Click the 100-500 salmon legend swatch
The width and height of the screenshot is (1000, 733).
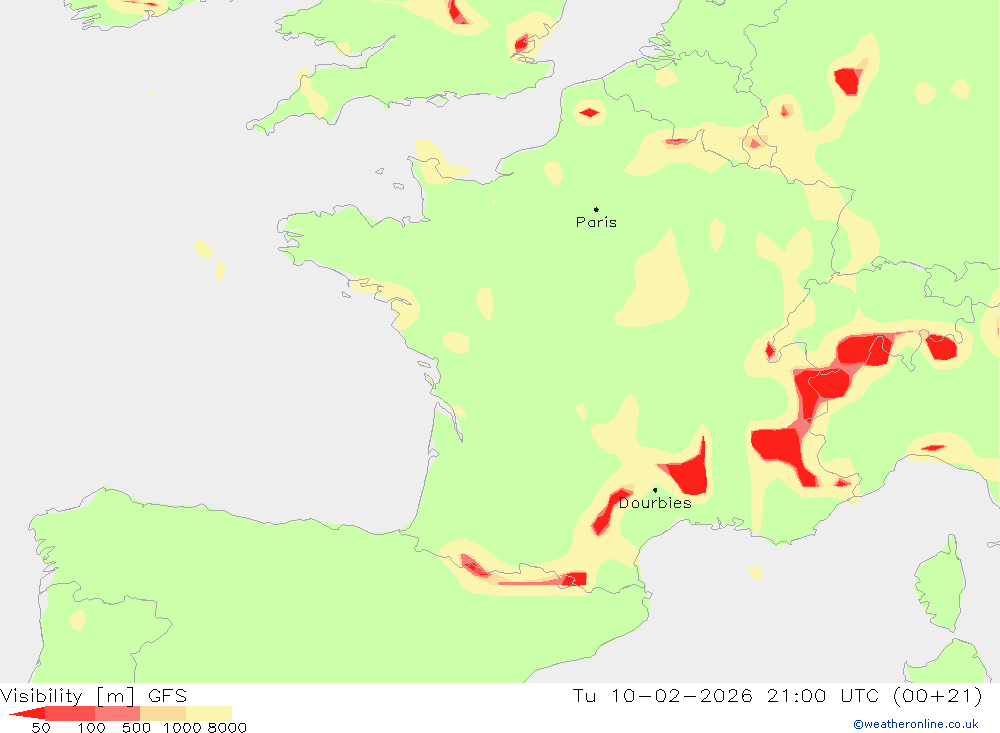click(x=117, y=713)
